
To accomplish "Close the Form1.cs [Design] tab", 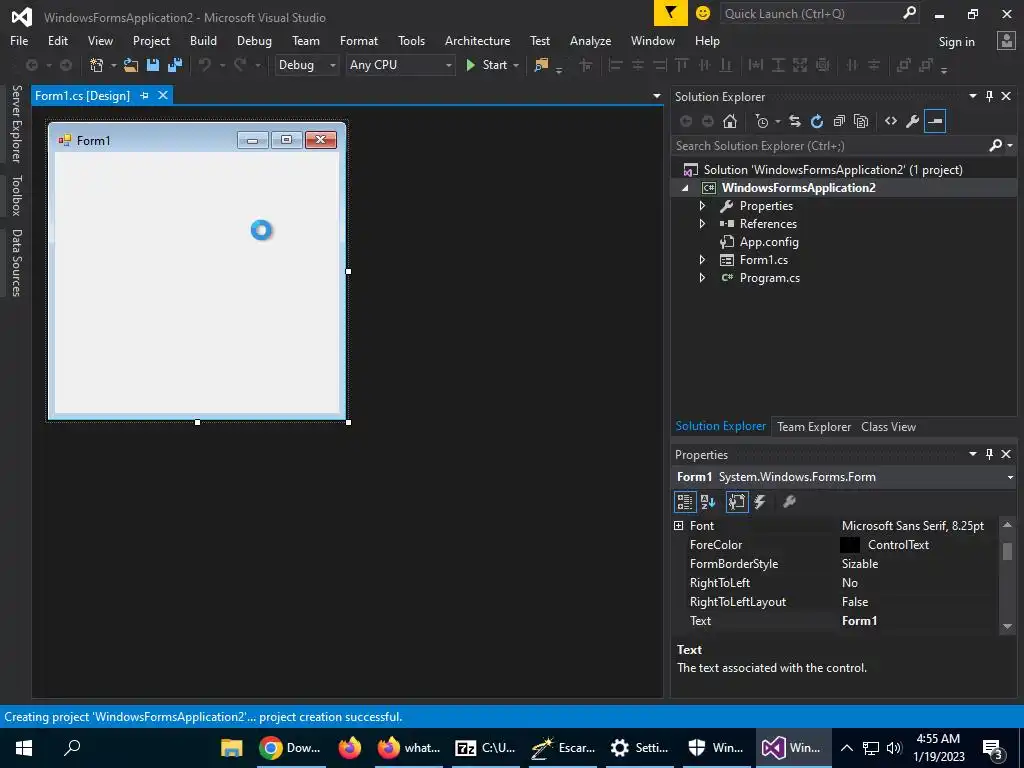I will click(x=163, y=95).
